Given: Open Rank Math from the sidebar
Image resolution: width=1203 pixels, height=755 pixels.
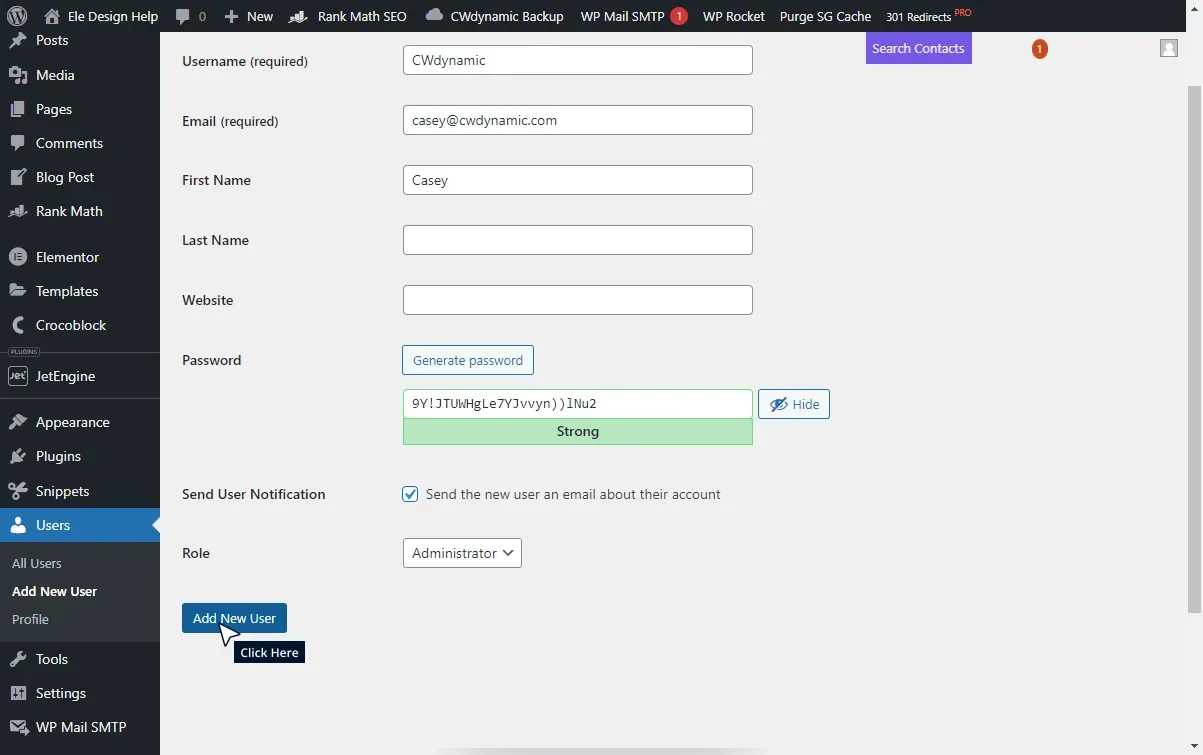Looking at the screenshot, I should (x=18, y=211).
